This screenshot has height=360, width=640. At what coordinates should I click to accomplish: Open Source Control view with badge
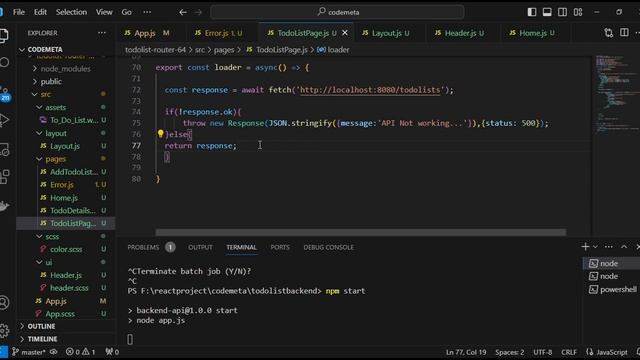pos(5,94)
